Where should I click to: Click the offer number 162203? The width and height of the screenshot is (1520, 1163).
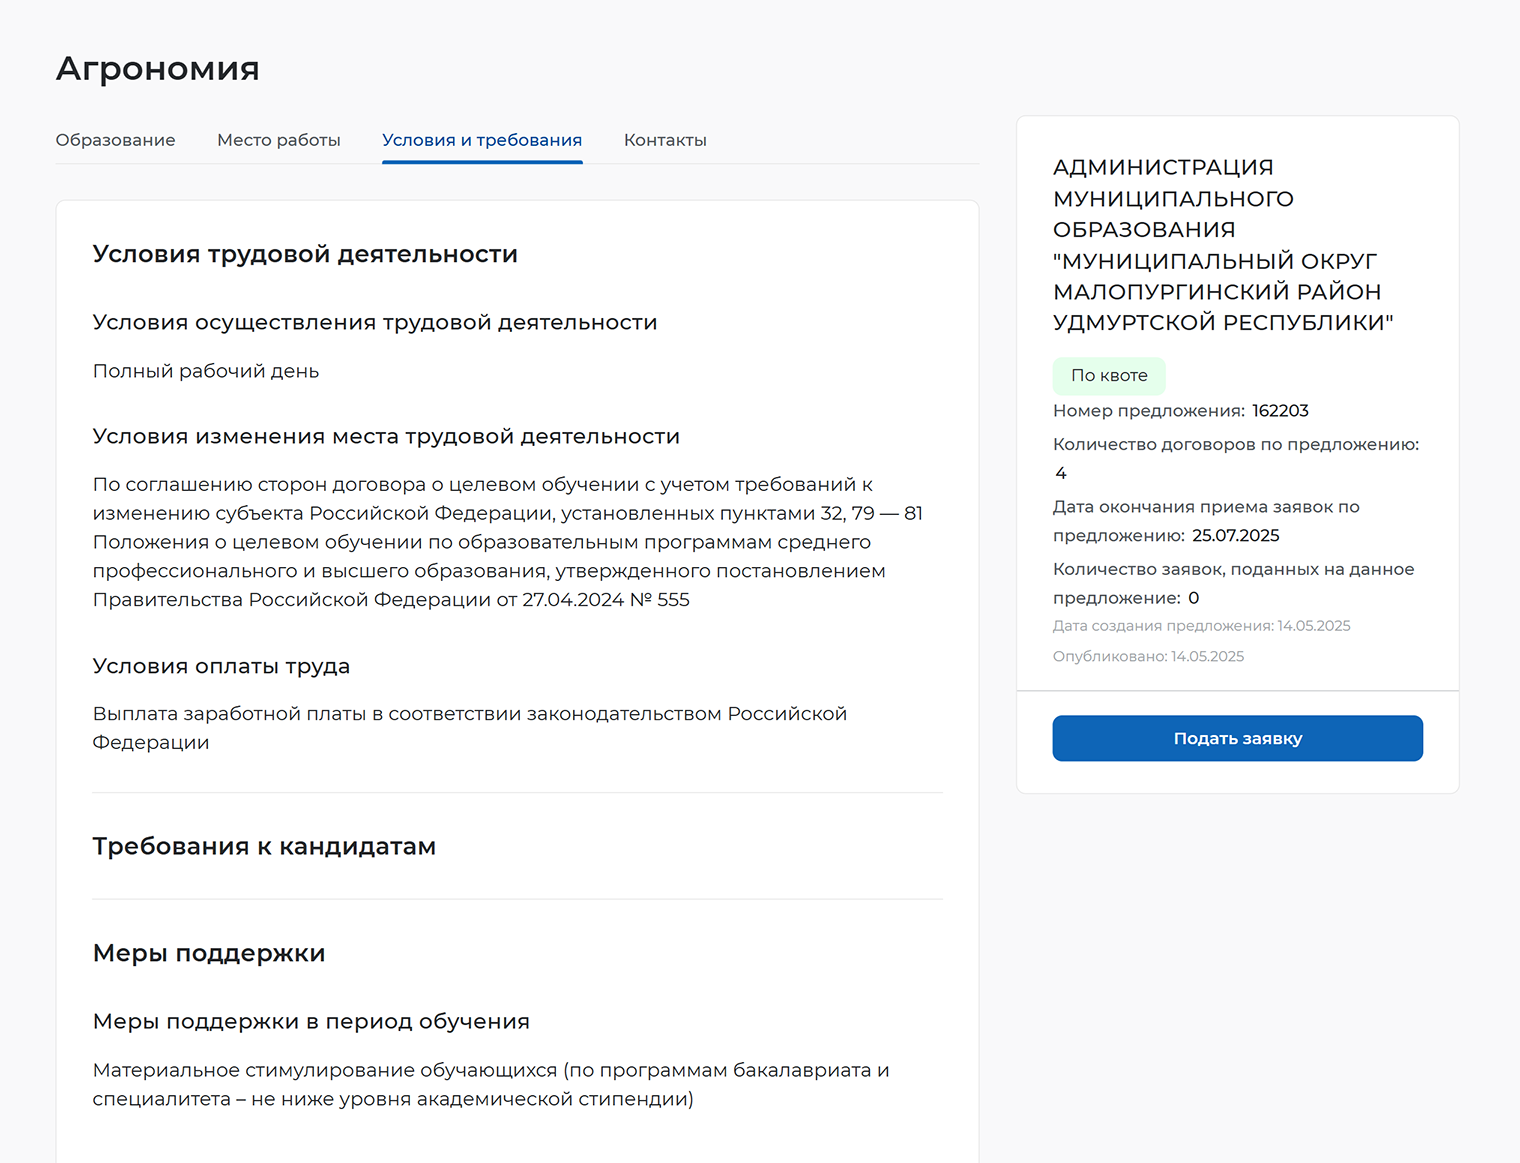pyautogui.click(x=1280, y=411)
